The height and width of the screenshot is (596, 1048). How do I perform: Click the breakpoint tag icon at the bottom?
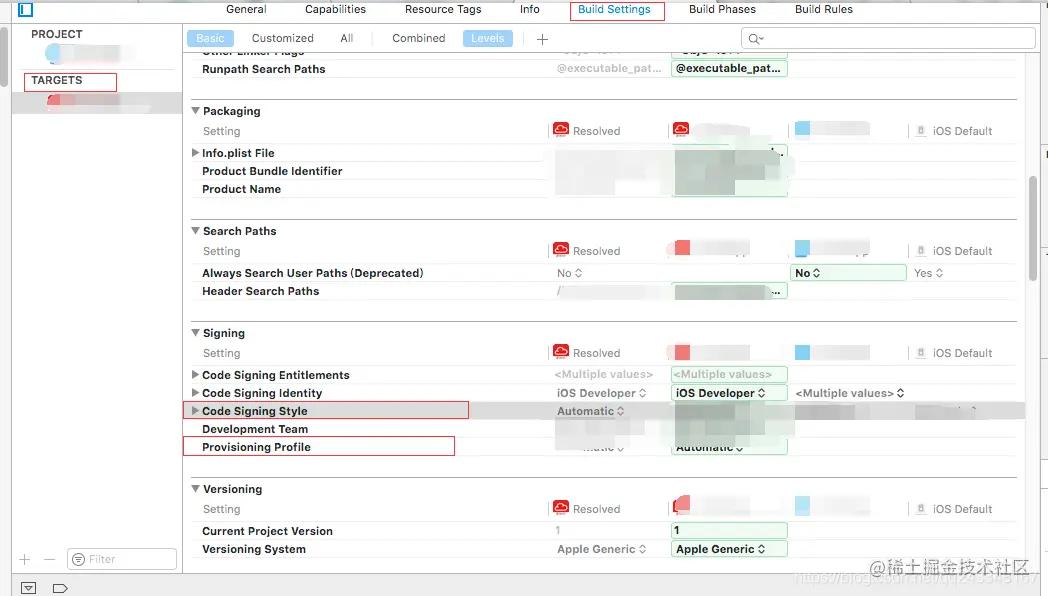click(60, 588)
